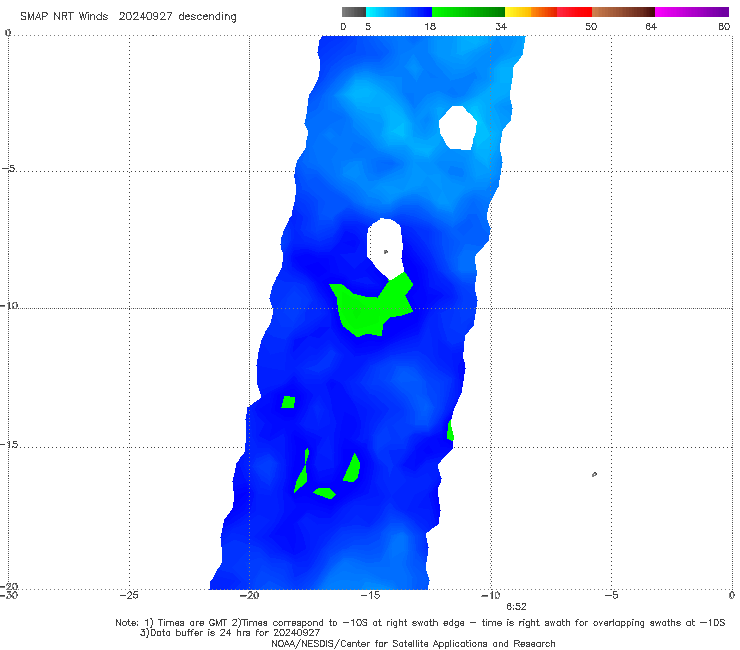Image resolution: width=740 pixels, height=650 pixels.
Task: Click the word "descending" in the title
Action: click(x=208, y=17)
